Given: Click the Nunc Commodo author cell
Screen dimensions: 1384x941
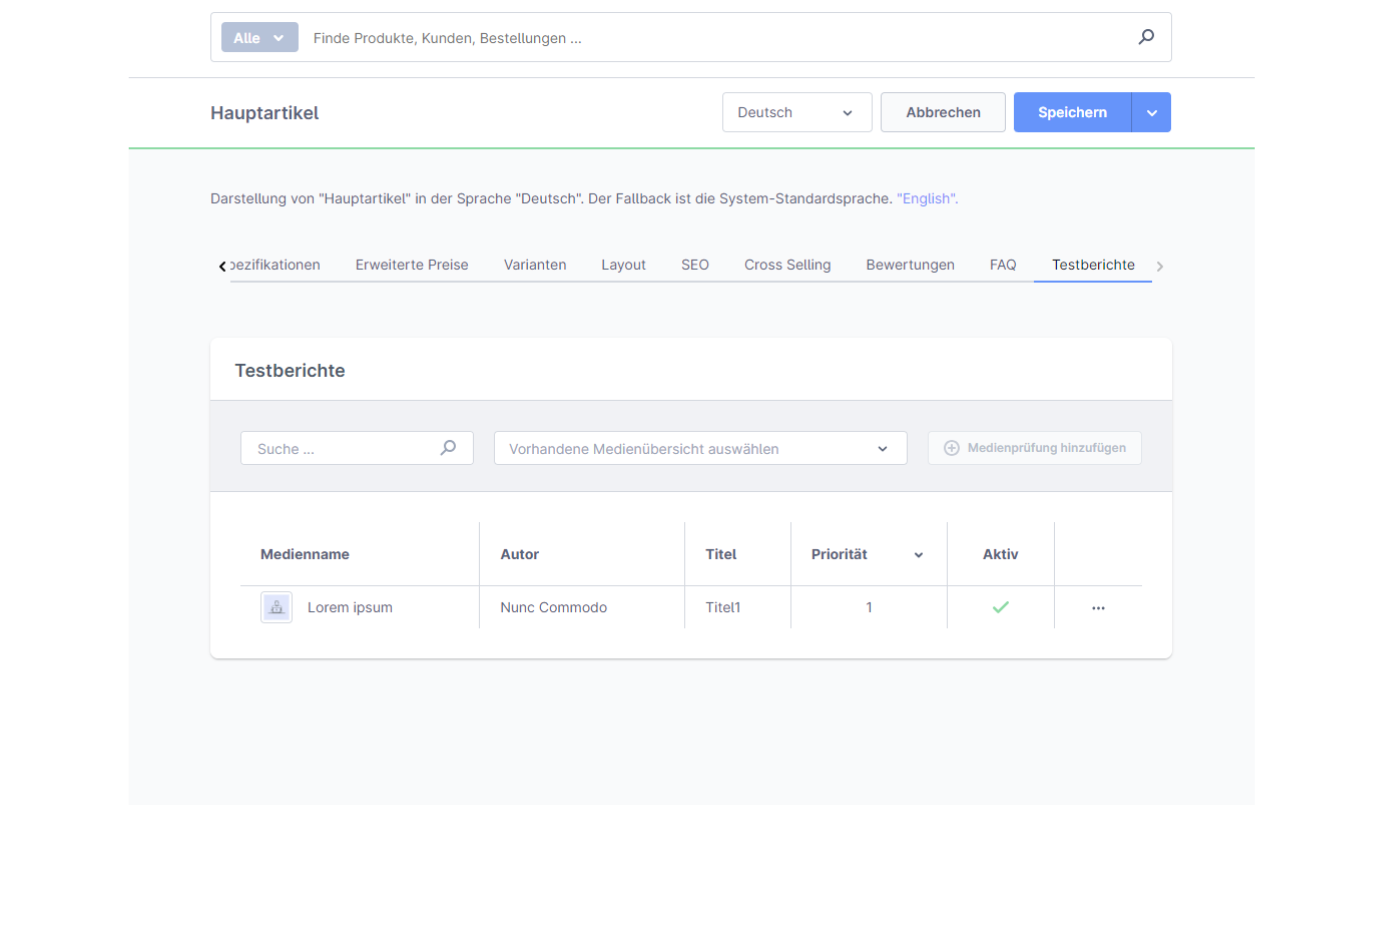Looking at the screenshot, I should pyautogui.click(x=553, y=607).
